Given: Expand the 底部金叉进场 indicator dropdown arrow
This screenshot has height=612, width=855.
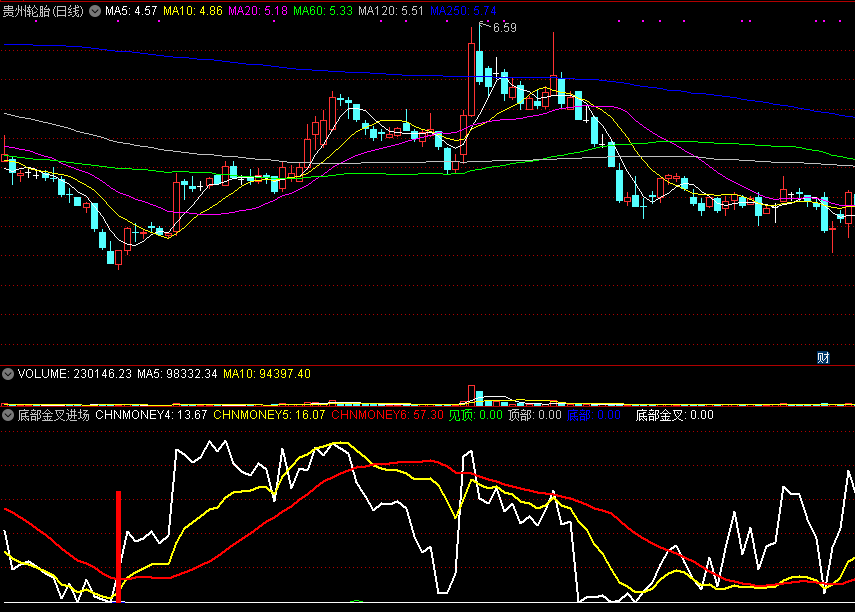Looking at the screenshot, I should pyautogui.click(x=8, y=415).
